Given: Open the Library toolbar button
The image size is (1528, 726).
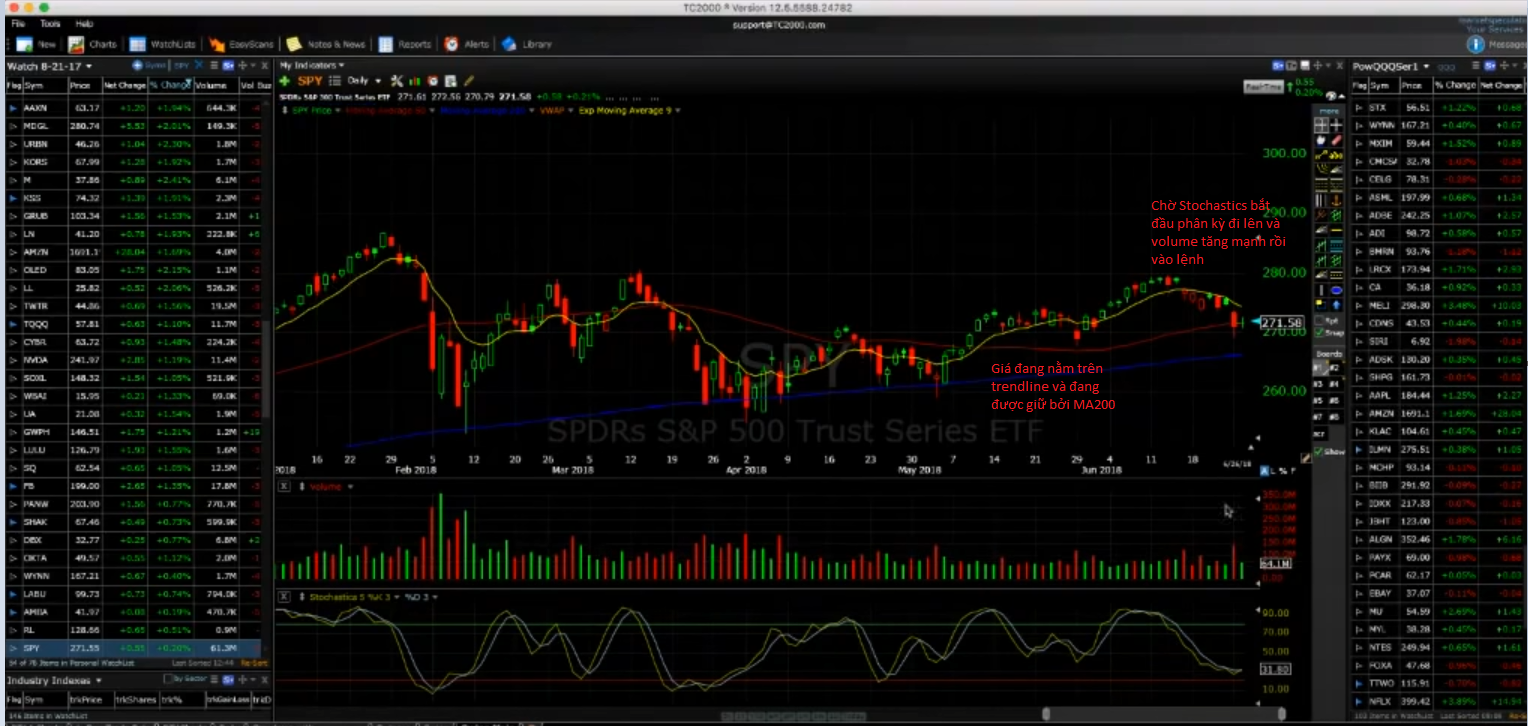Looking at the screenshot, I should [527, 44].
